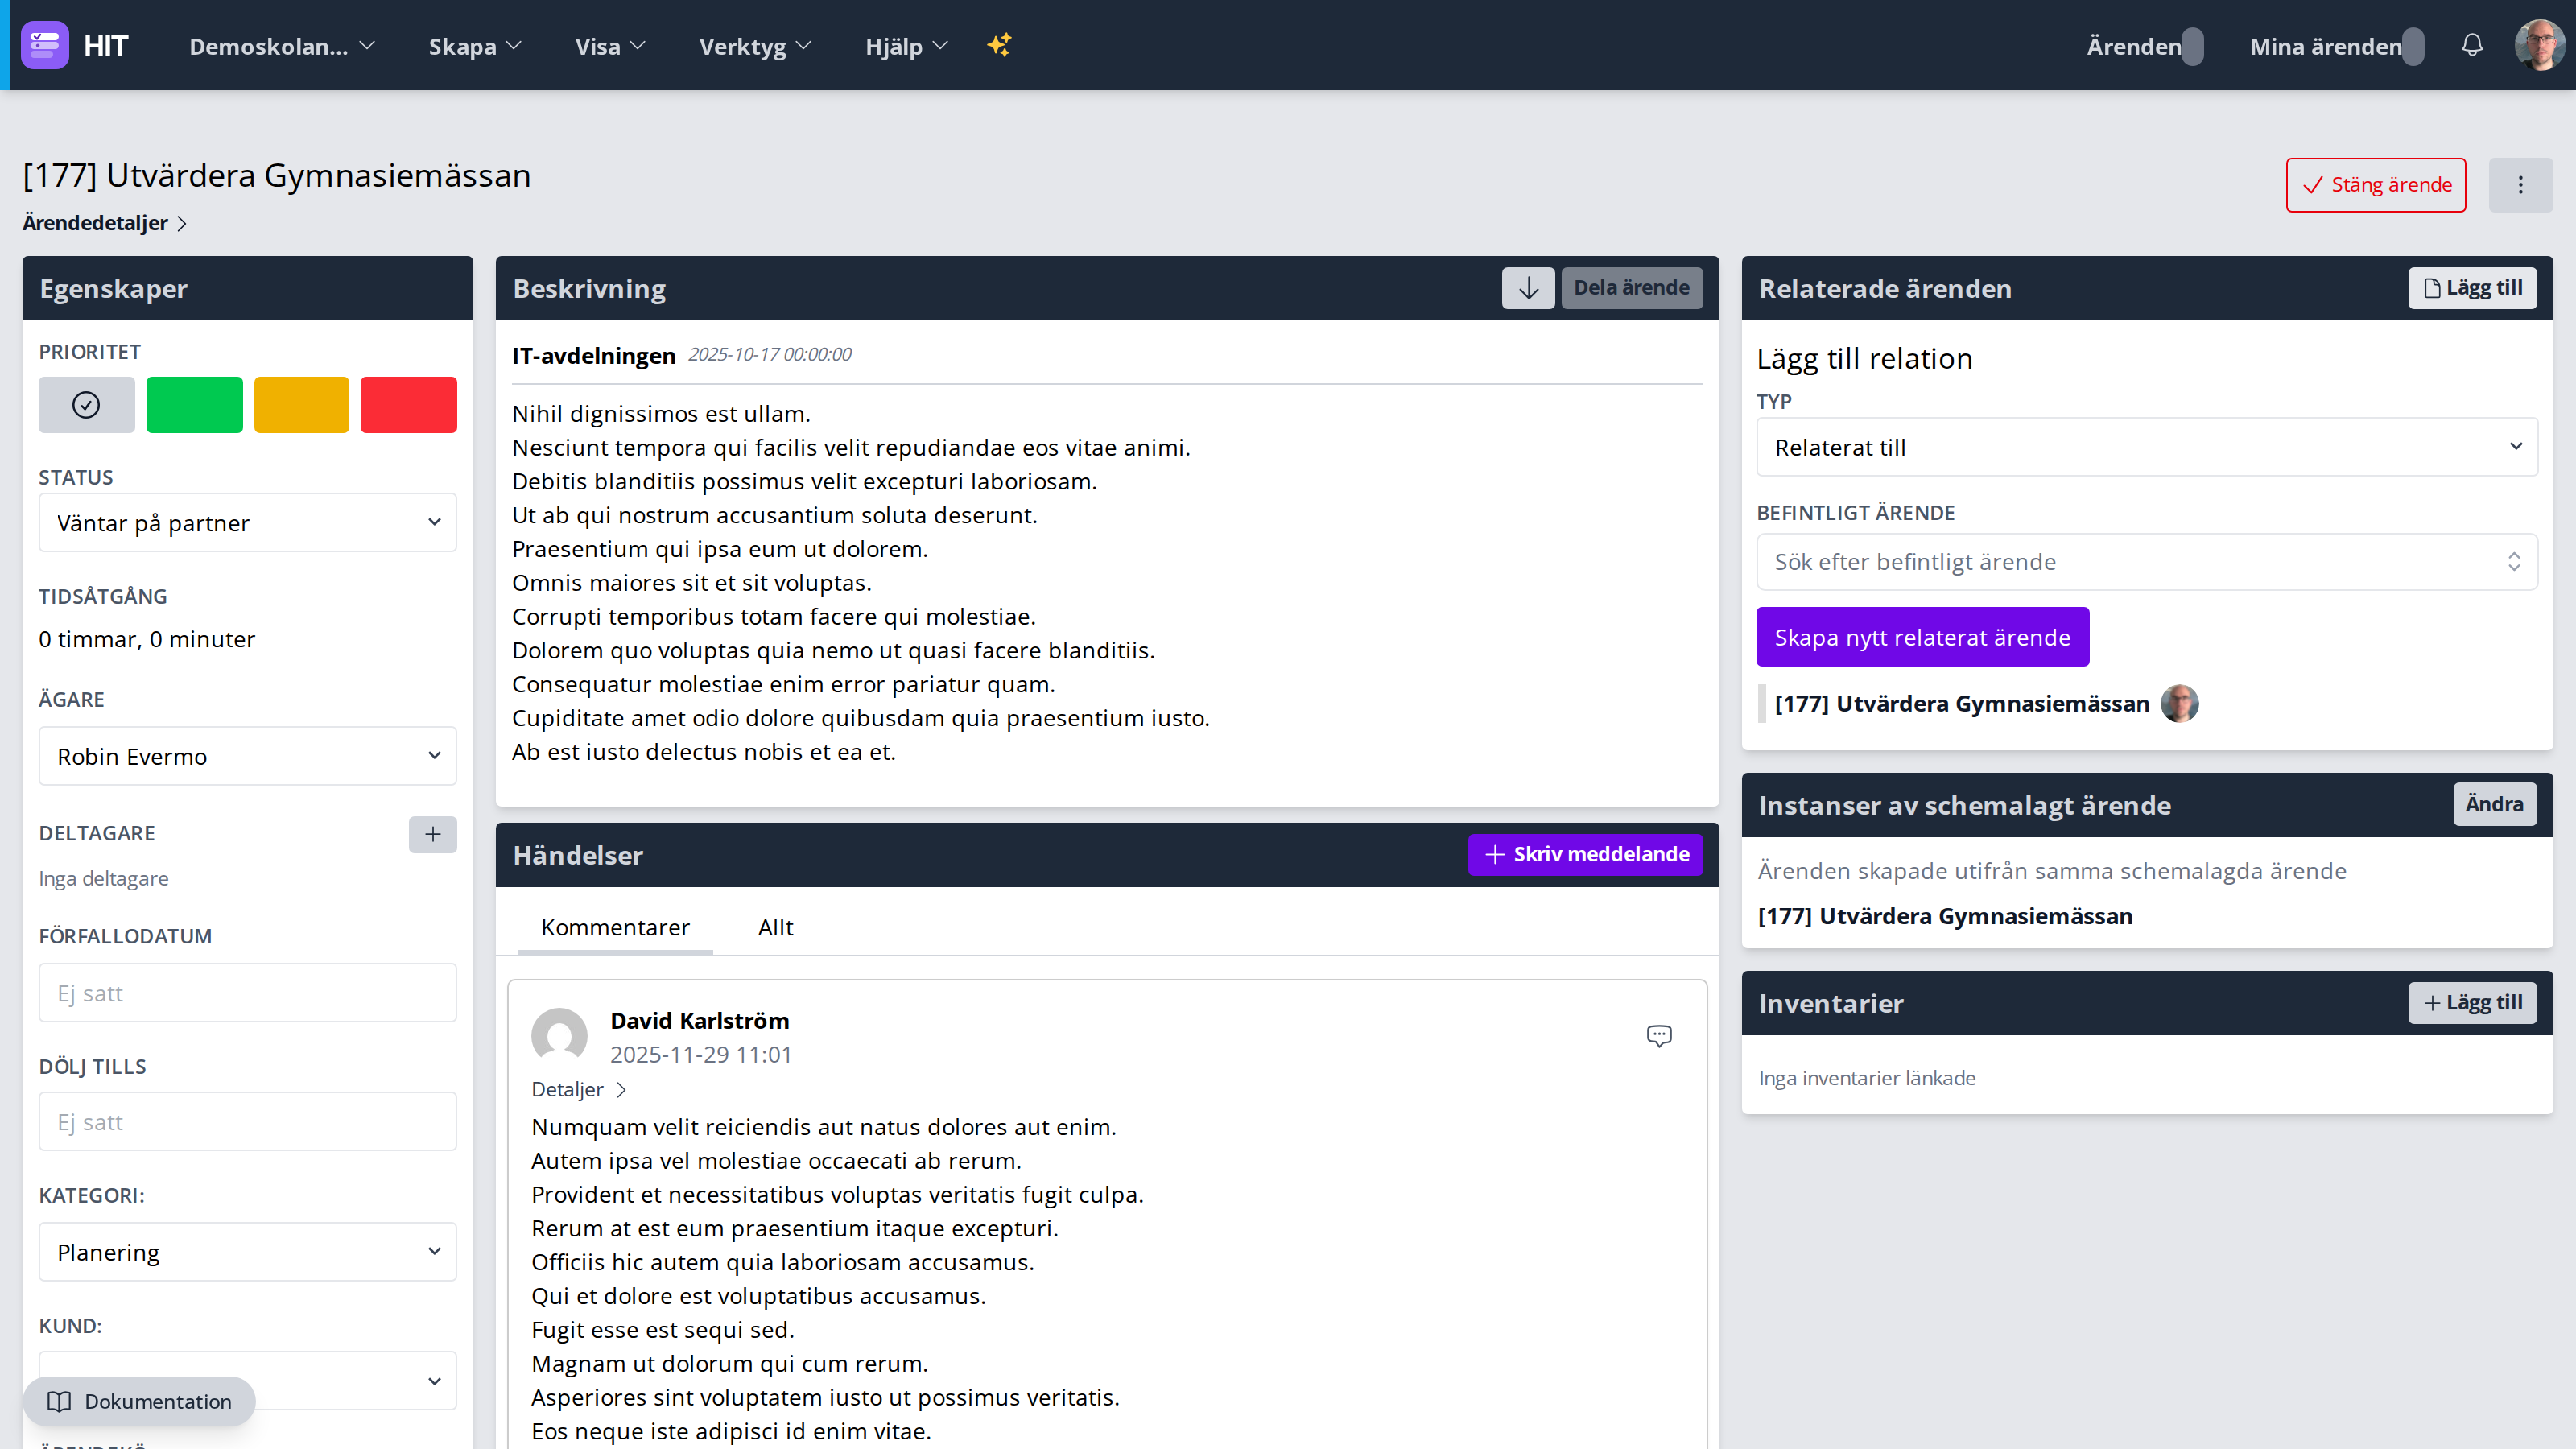
Task: Open the Sök efter befintligt ärende combobox
Action: pyautogui.click(x=2147, y=562)
